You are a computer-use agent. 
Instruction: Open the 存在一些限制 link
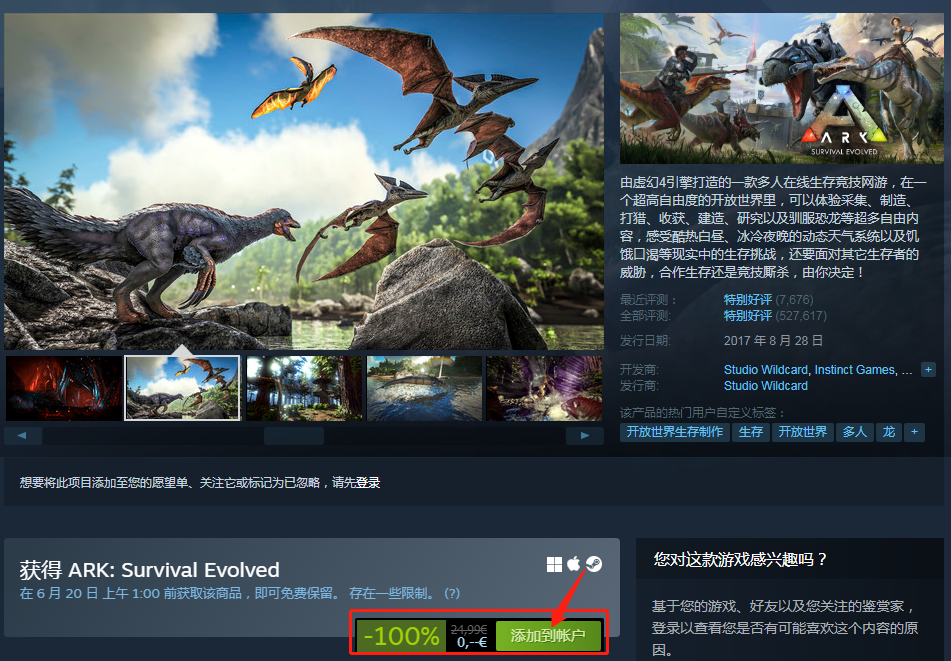[x=392, y=593]
